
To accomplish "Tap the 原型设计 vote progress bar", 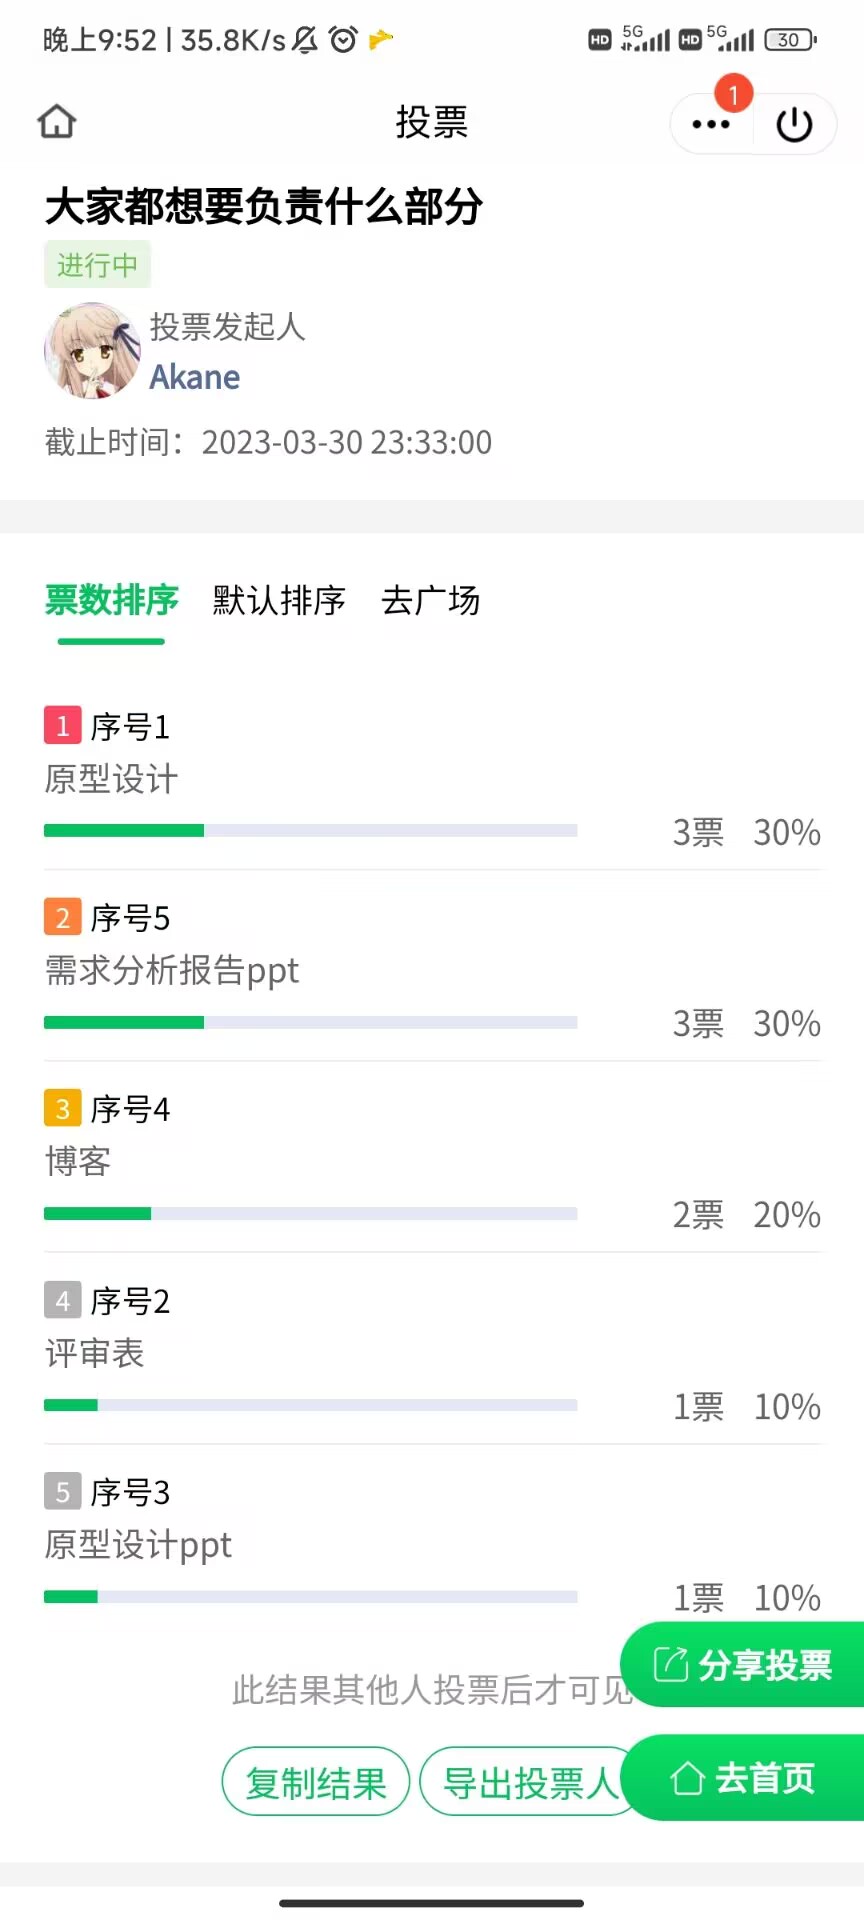I will [310, 830].
